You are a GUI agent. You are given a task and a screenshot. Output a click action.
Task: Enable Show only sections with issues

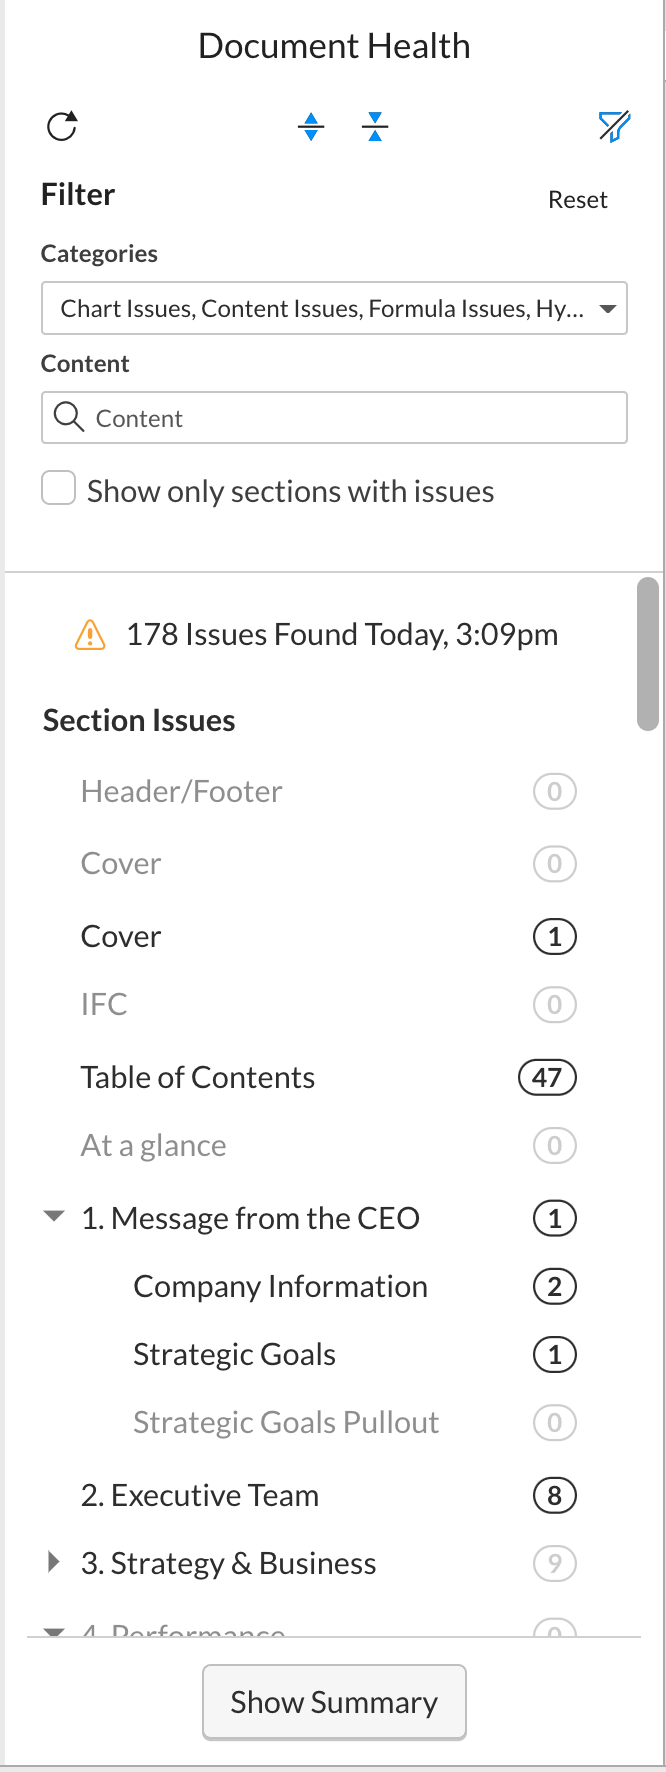(58, 489)
